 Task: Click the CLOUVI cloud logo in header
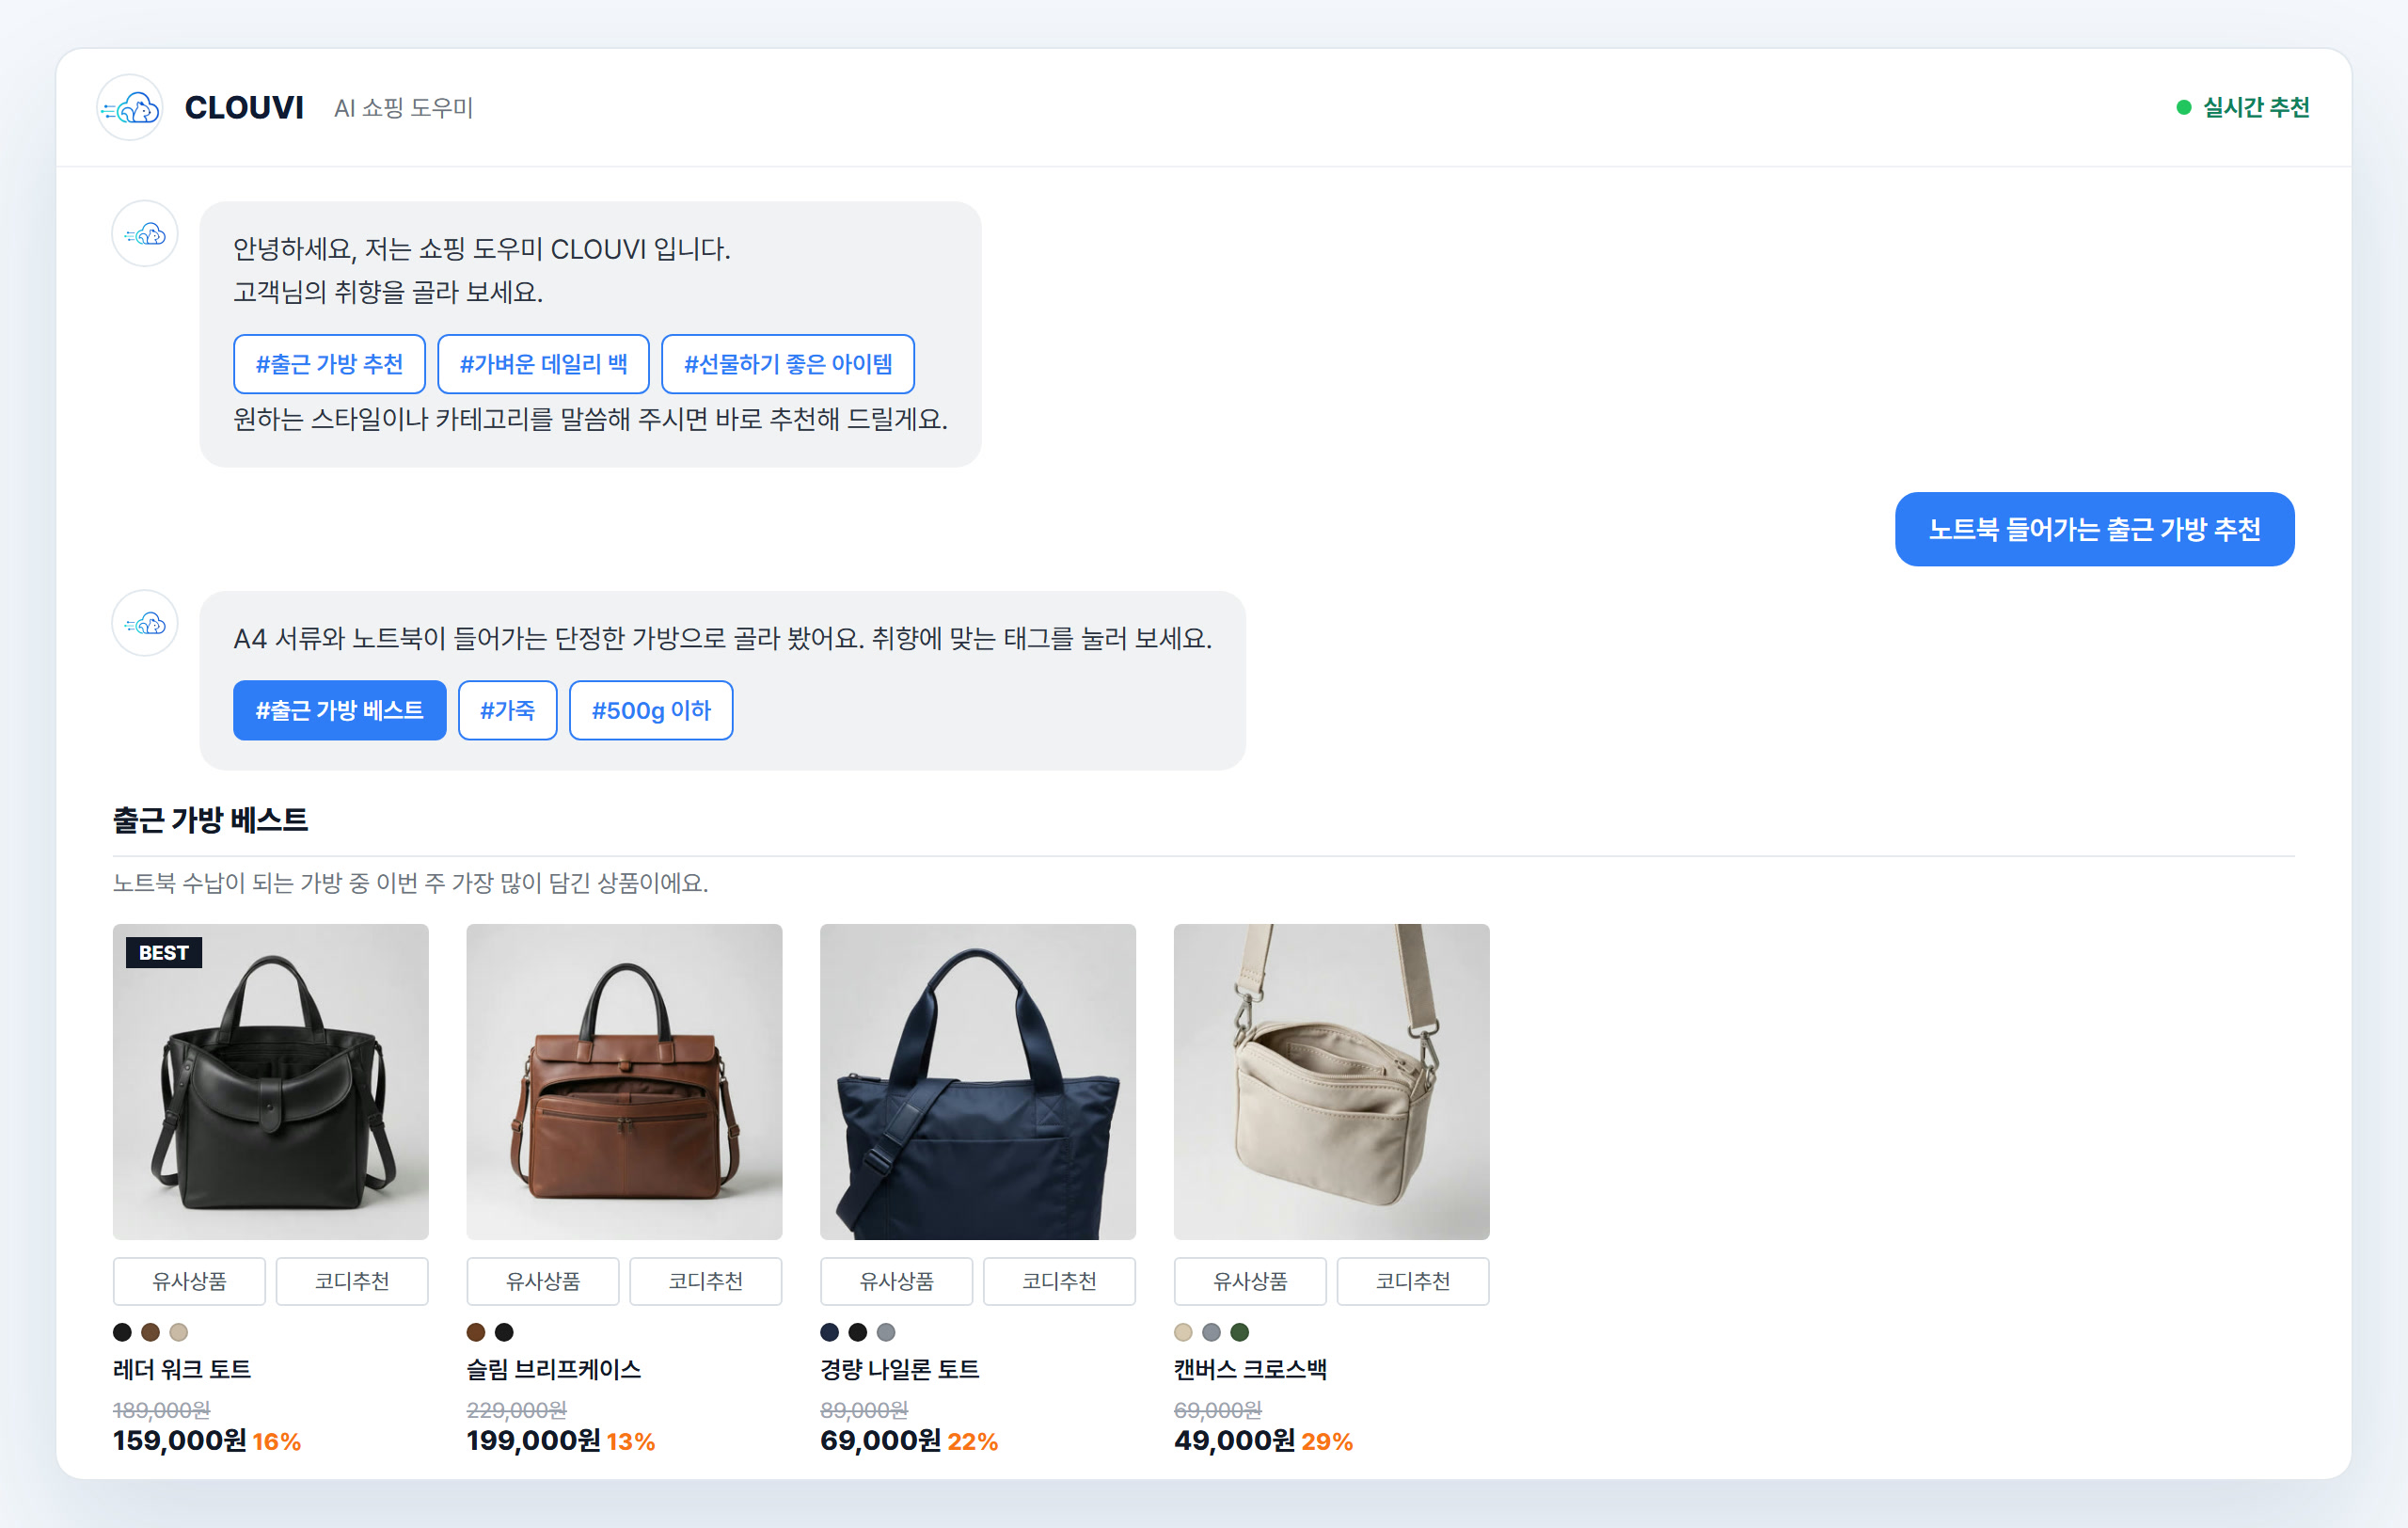tap(130, 107)
